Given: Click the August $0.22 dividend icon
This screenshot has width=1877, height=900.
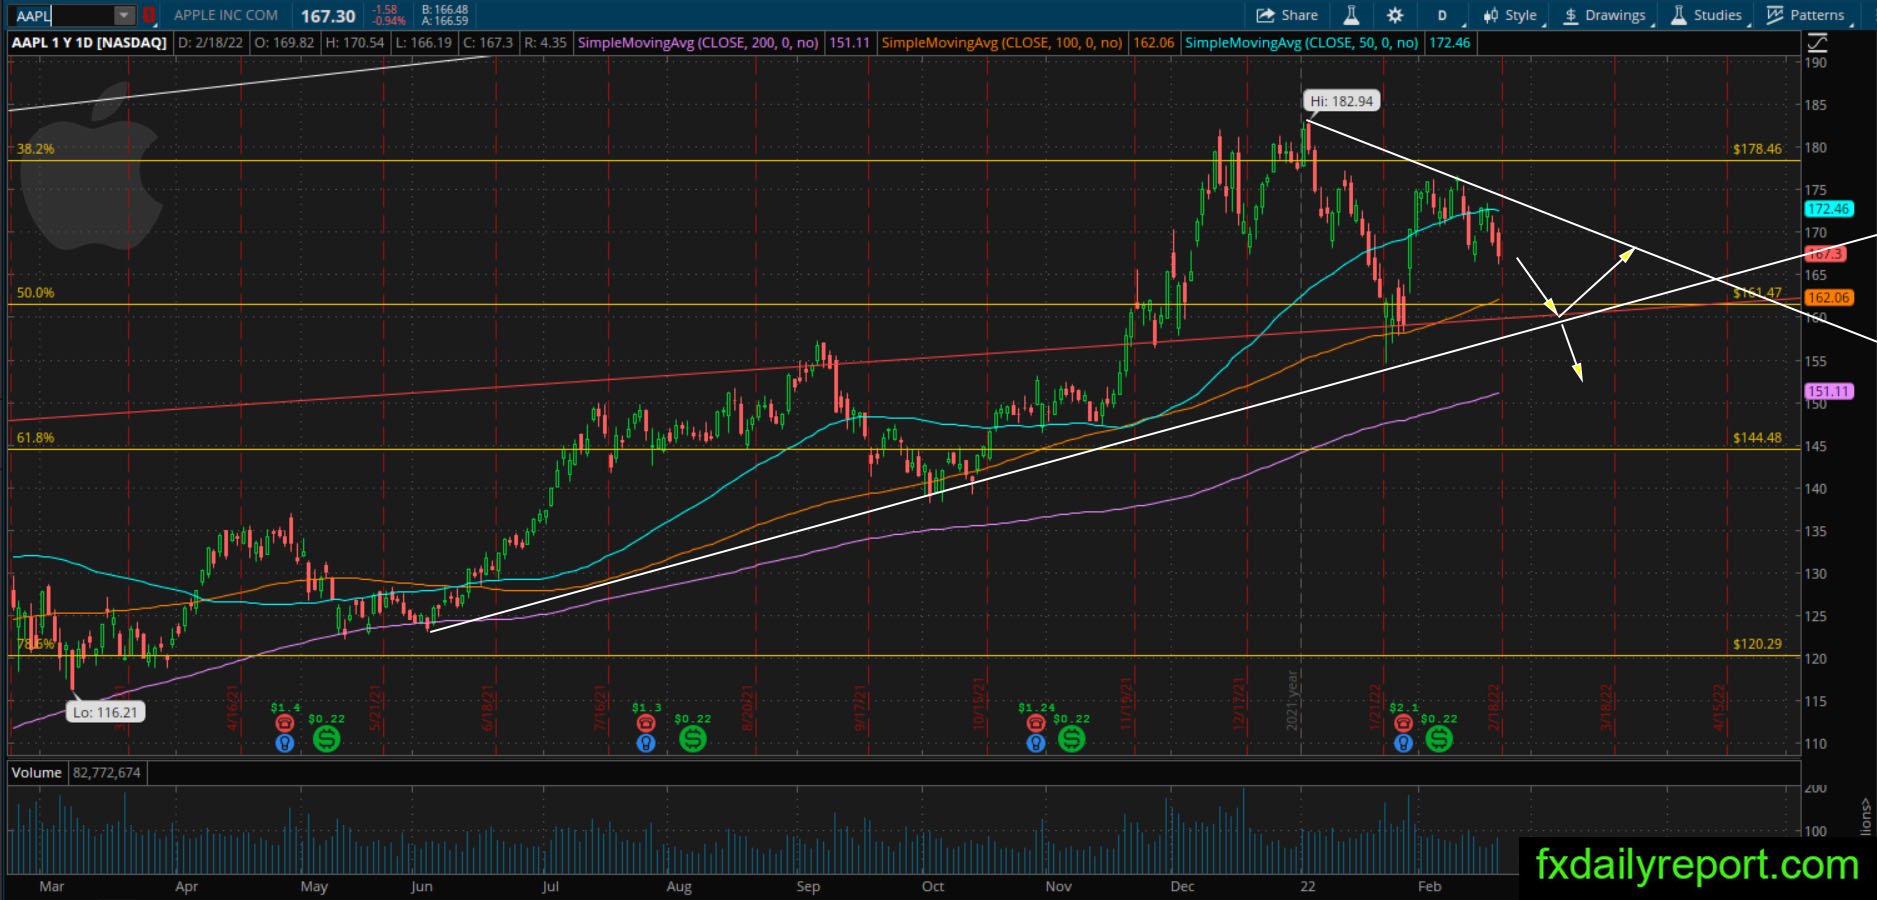Looking at the screenshot, I should tap(692, 739).
